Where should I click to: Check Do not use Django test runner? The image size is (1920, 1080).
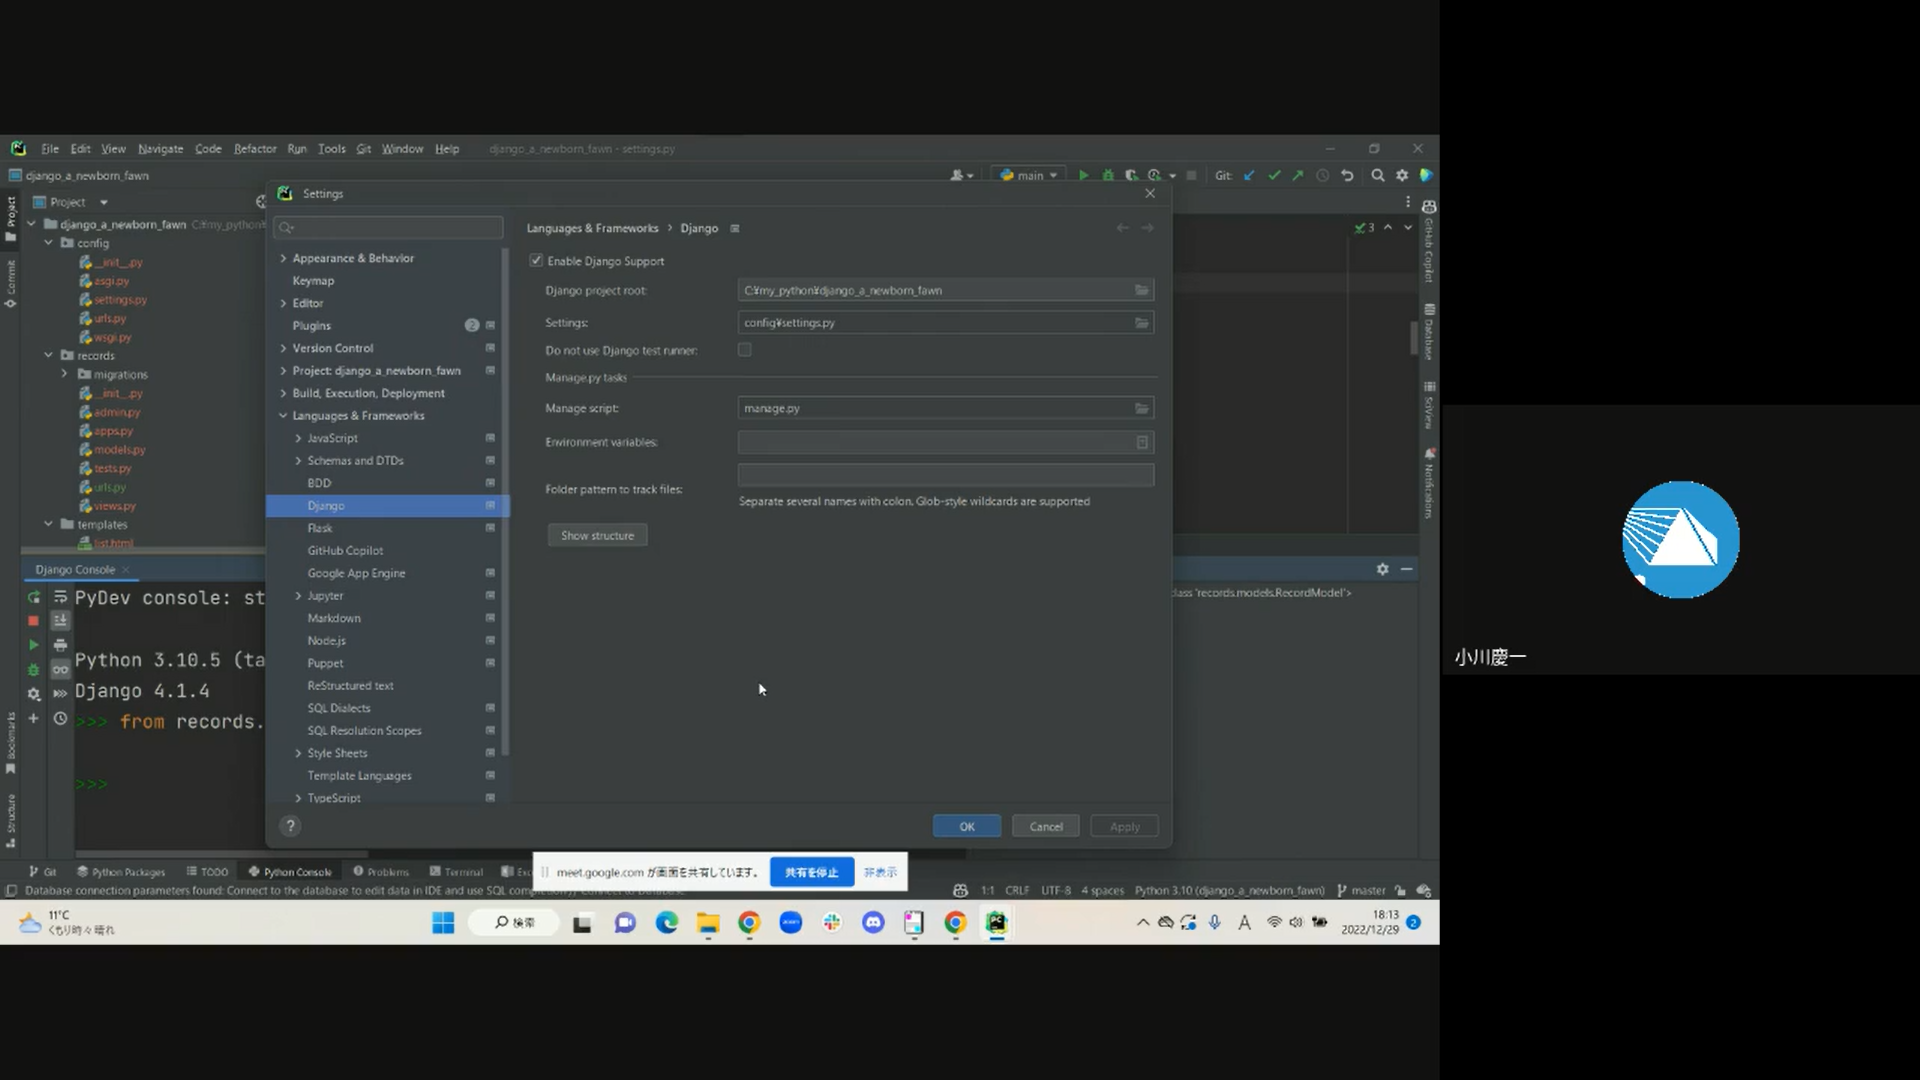pyautogui.click(x=745, y=350)
